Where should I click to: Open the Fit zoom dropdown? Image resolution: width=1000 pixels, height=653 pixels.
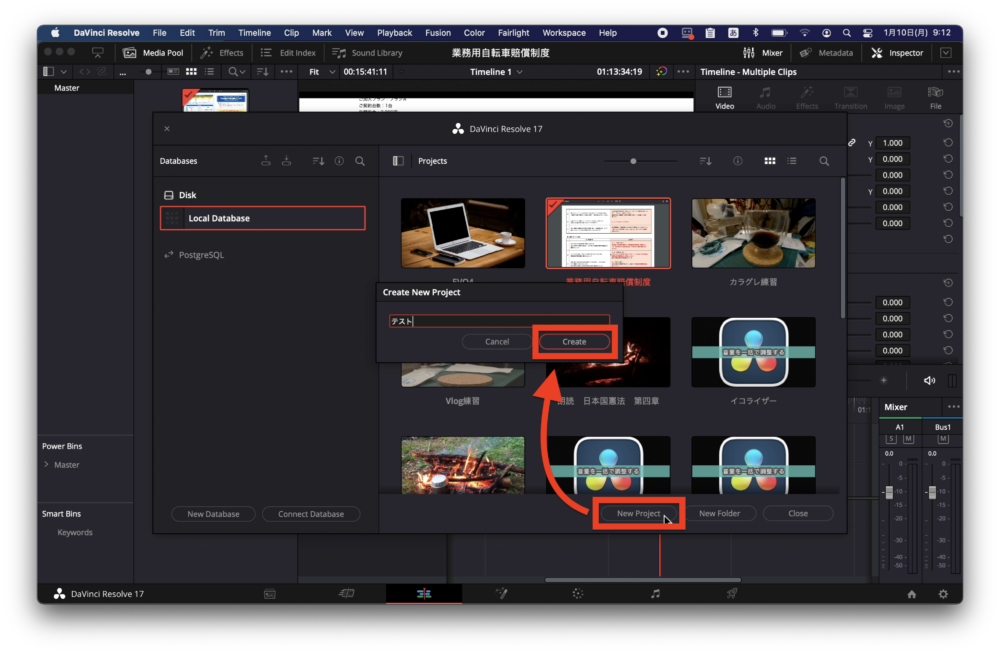[x=322, y=72]
